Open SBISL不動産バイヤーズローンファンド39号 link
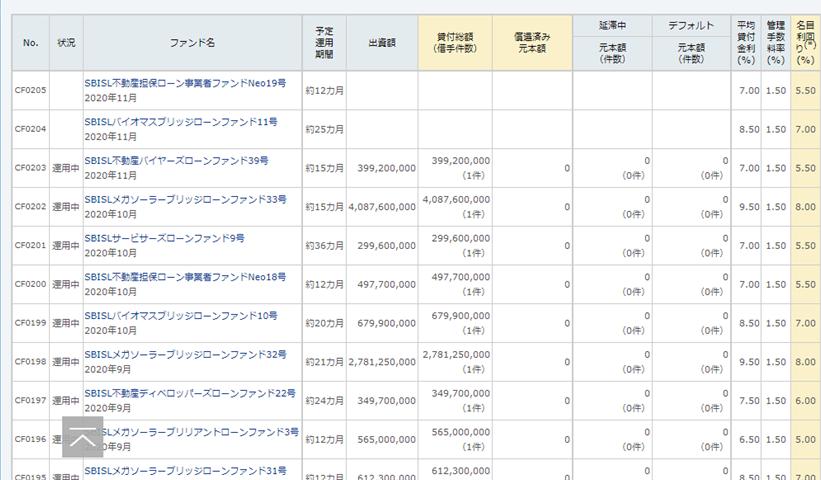 pyautogui.click(x=176, y=161)
